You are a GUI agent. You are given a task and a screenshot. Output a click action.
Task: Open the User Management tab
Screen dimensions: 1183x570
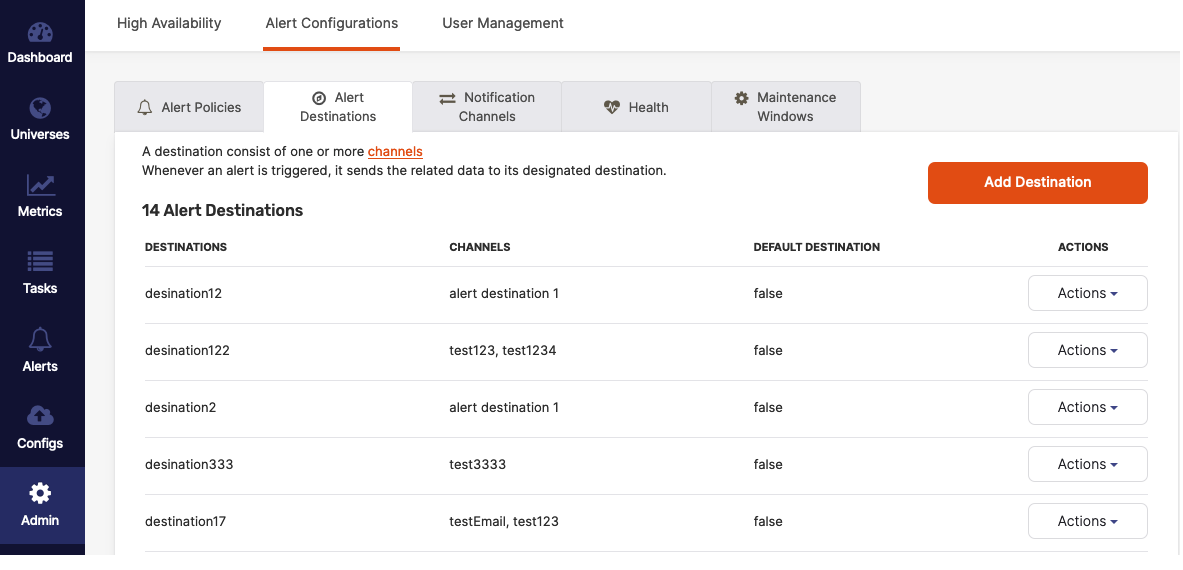[502, 23]
